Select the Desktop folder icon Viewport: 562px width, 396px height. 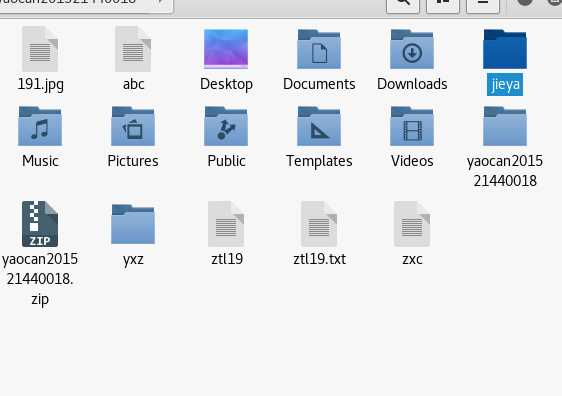coord(226,49)
